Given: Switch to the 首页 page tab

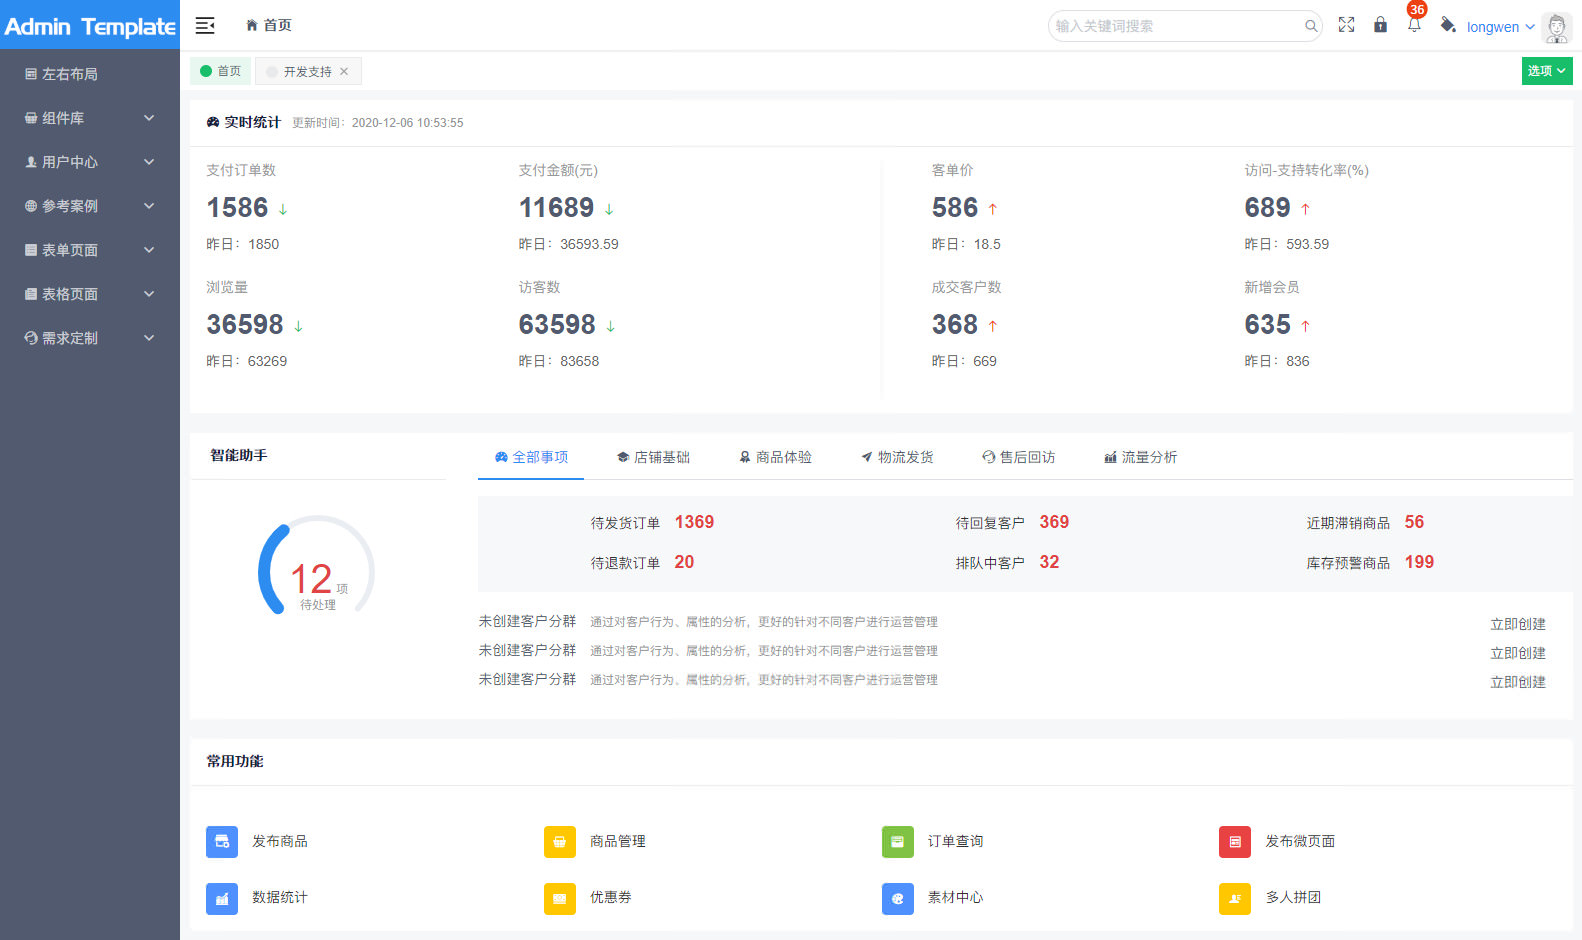Looking at the screenshot, I should [x=221, y=71].
